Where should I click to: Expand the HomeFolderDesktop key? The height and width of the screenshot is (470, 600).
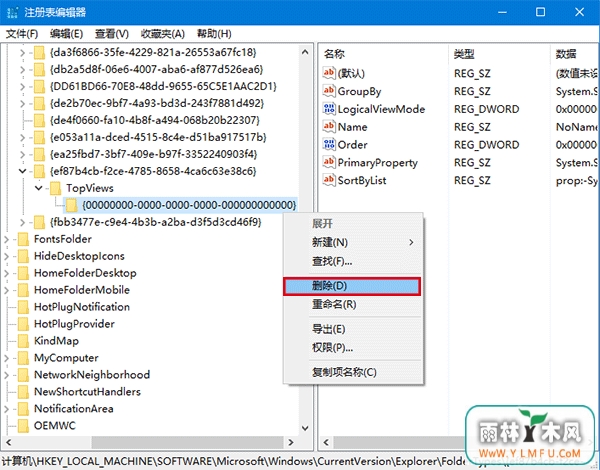[6, 273]
